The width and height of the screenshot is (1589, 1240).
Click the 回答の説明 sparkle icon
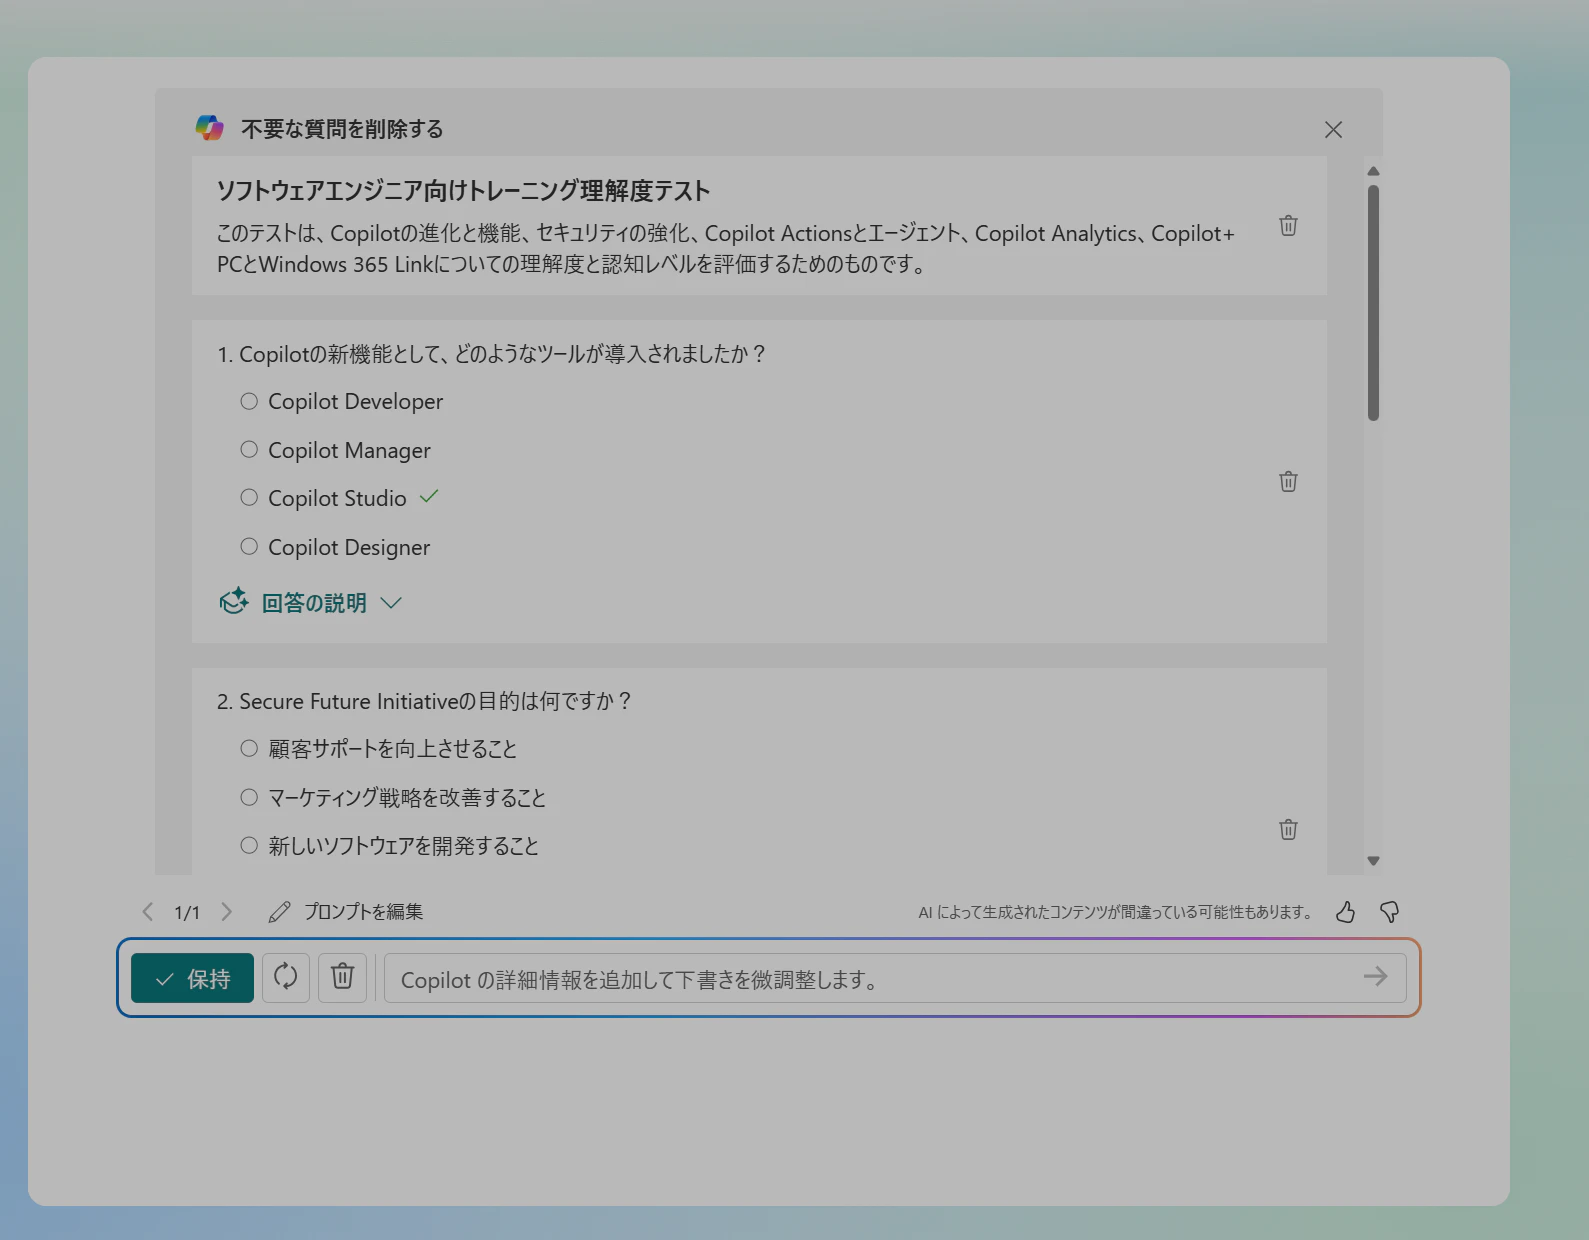(234, 601)
